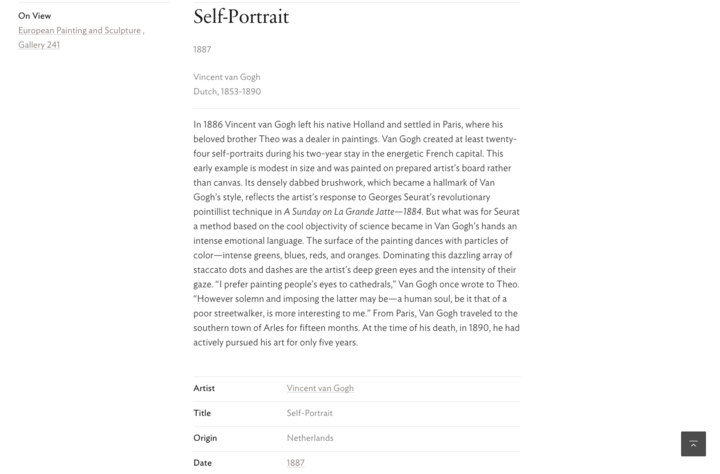The width and height of the screenshot is (720, 474).
Task: Click the back-to-top arrow button
Action: pyautogui.click(x=693, y=444)
